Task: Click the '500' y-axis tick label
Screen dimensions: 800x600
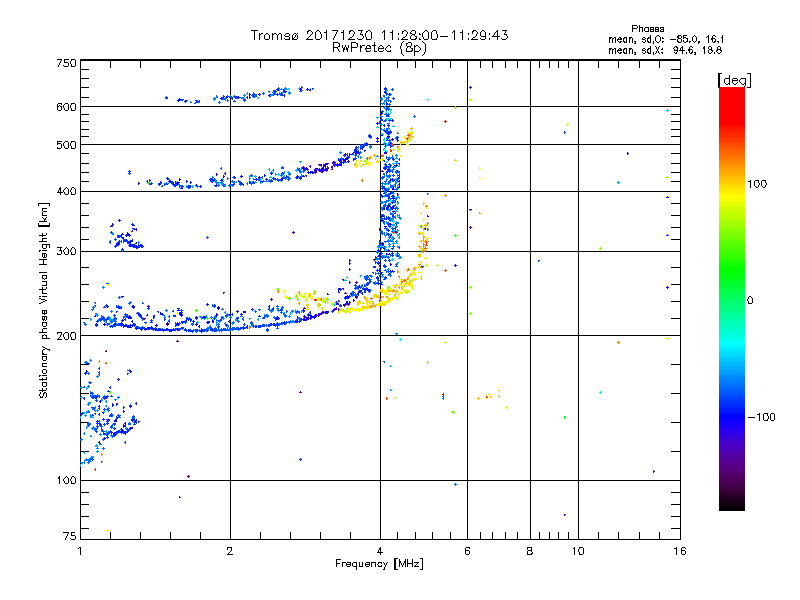Action: [66, 145]
